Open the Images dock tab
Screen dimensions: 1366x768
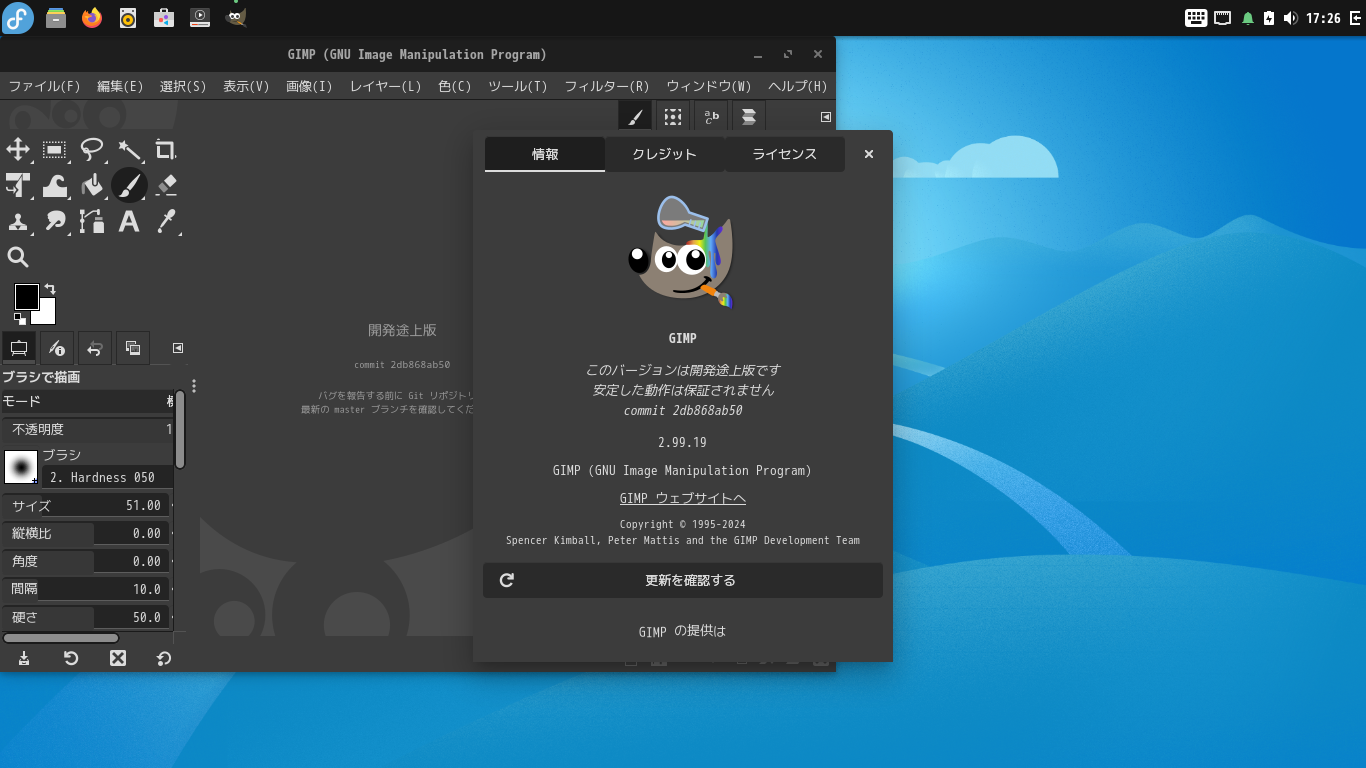133,348
